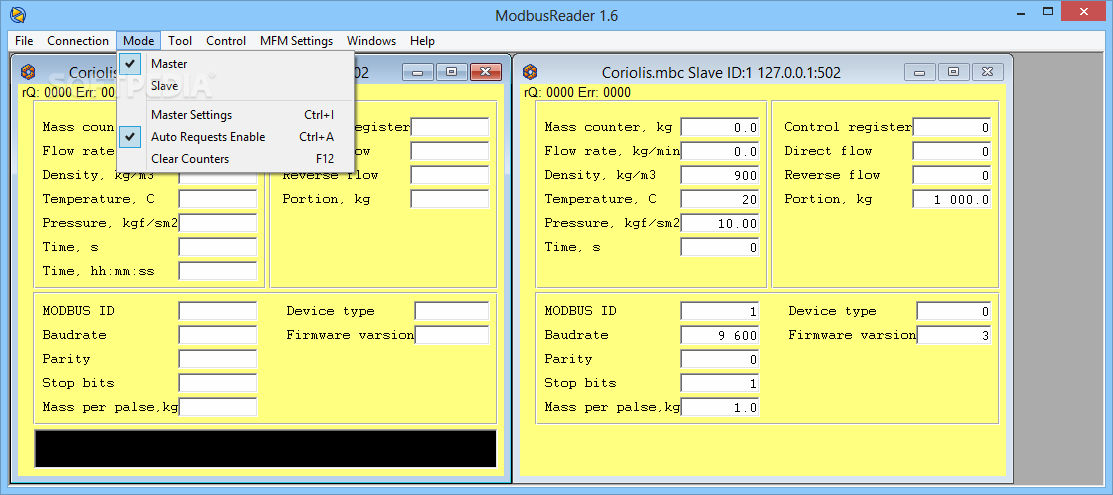This screenshot has width=1113, height=495.
Task: Click Reverse flow field in right window
Action: click(952, 175)
